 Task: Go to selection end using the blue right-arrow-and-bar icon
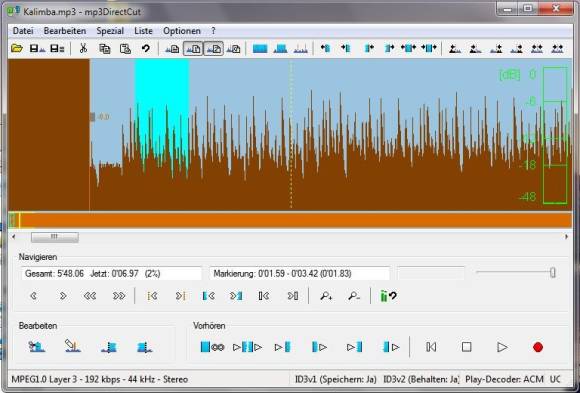pyautogui.click(x=236, y=296)
